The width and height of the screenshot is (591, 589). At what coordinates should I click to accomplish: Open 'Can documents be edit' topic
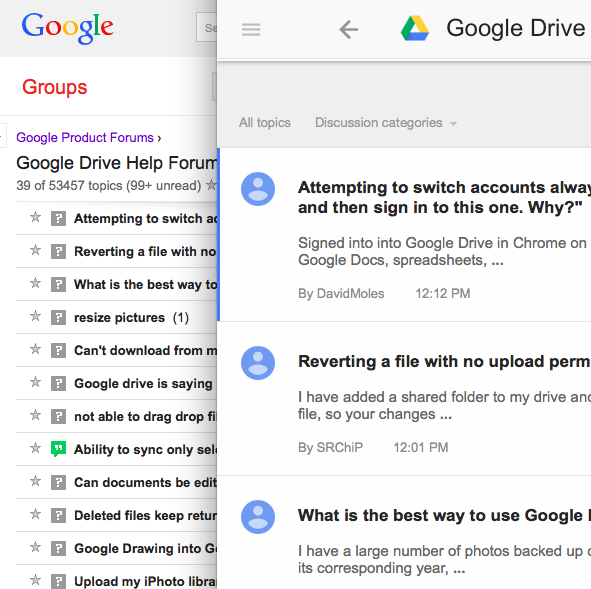point(145,483)
